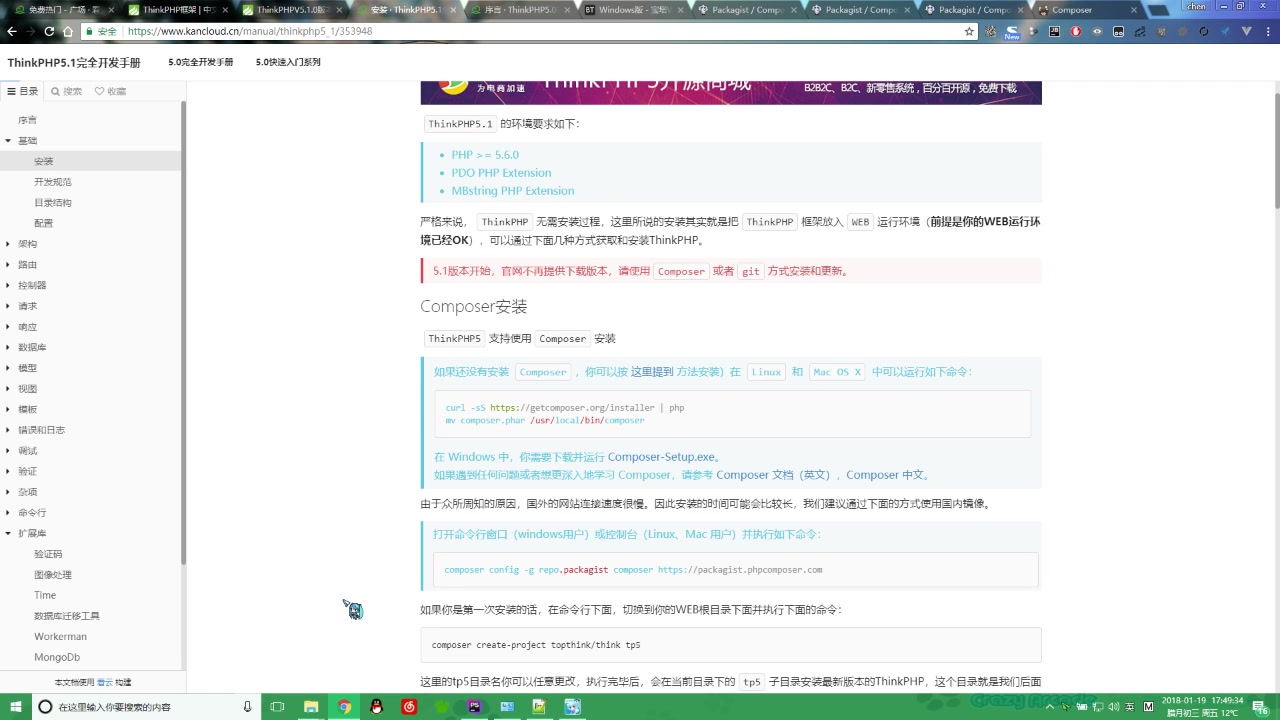This screenshot has height=720, width=1280.
Task: Expand the 视图 section
Action: (8, 389)
